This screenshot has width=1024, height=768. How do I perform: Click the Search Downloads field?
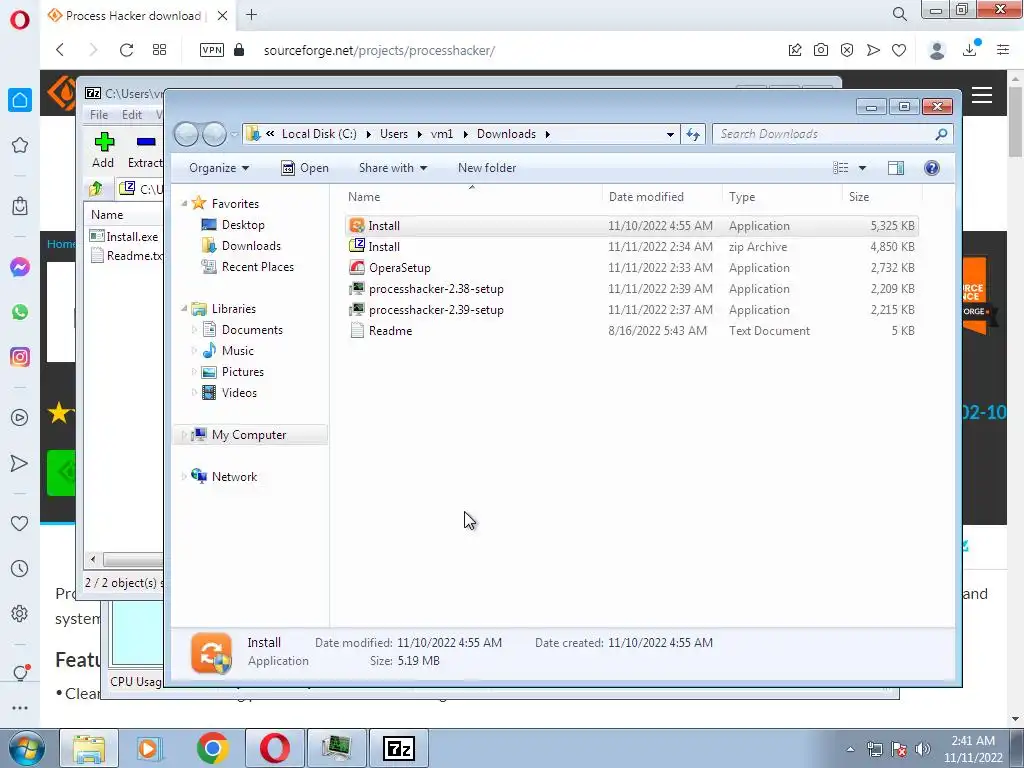[833, 134]
